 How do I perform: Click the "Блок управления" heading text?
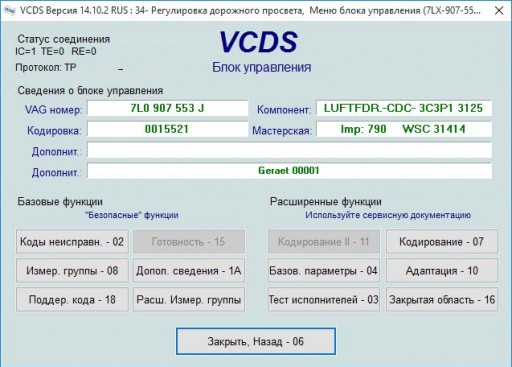[x=262, y=67]
